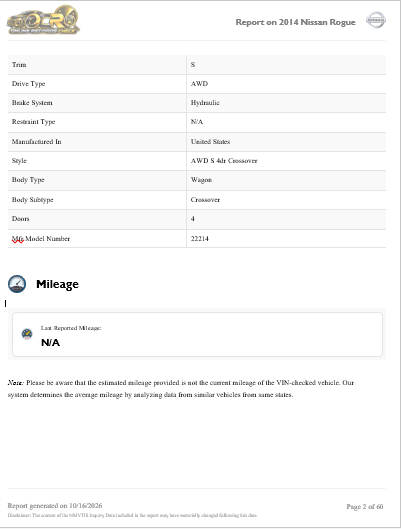
Task: Click the model number '22214'
Action: click(200, 239)
